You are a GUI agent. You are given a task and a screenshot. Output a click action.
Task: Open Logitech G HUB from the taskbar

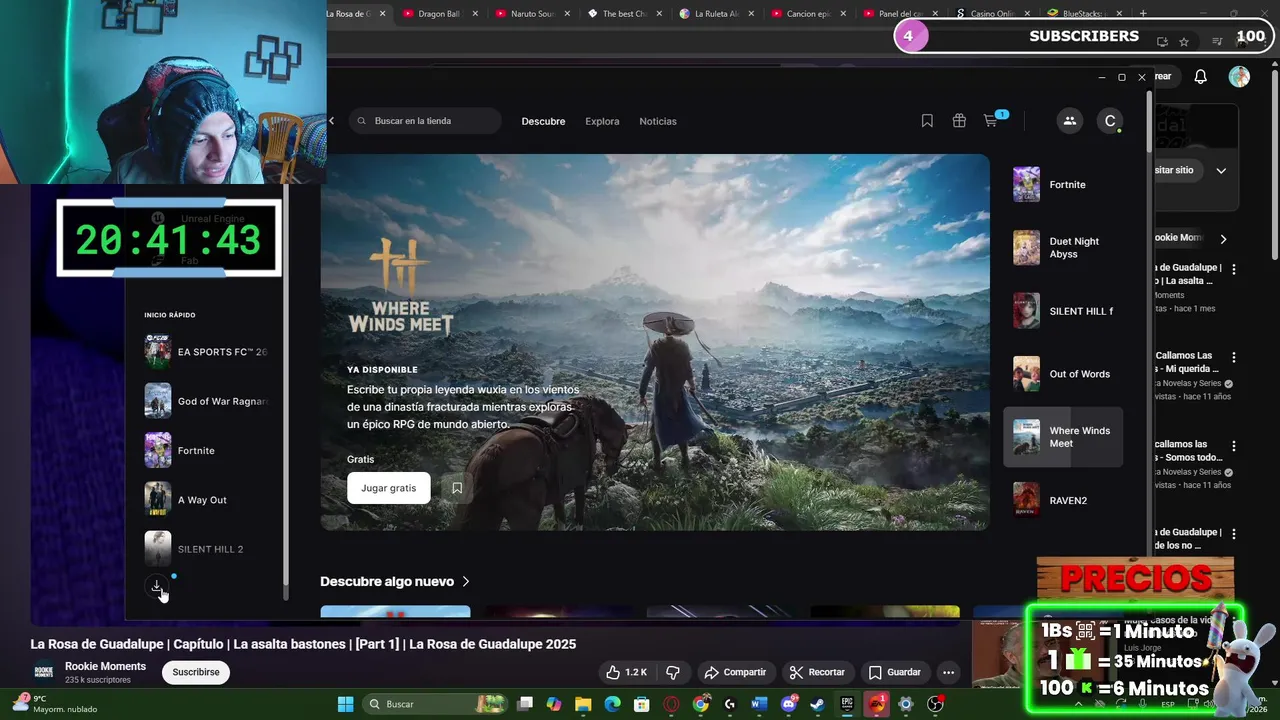click(729, 704)
